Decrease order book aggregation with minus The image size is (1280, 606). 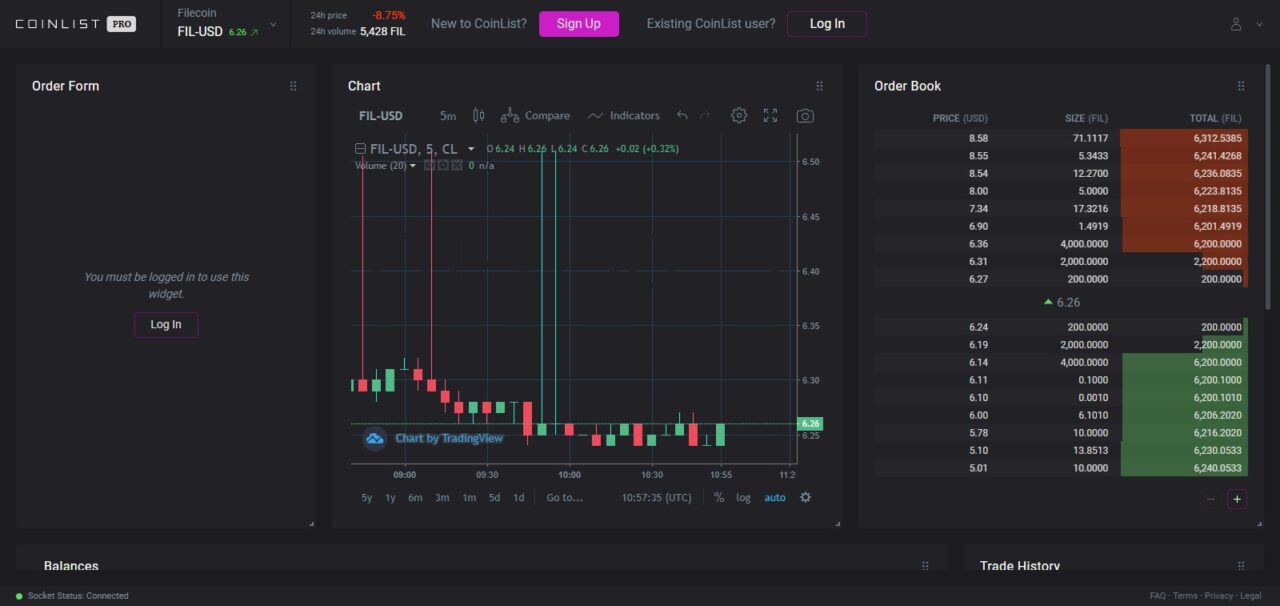pos(1211,499)
